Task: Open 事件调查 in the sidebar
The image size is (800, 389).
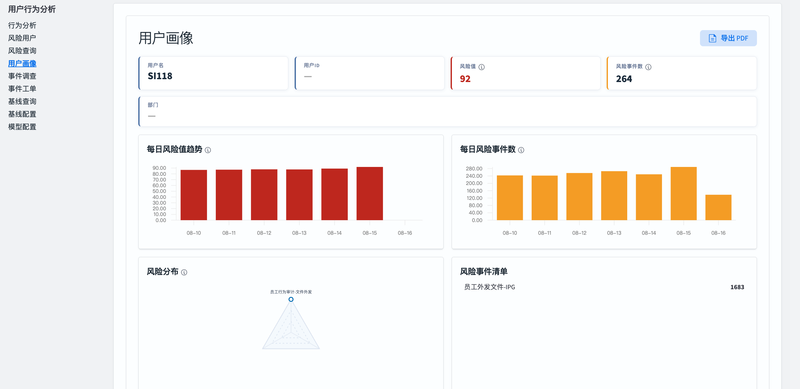Action: 22,76
